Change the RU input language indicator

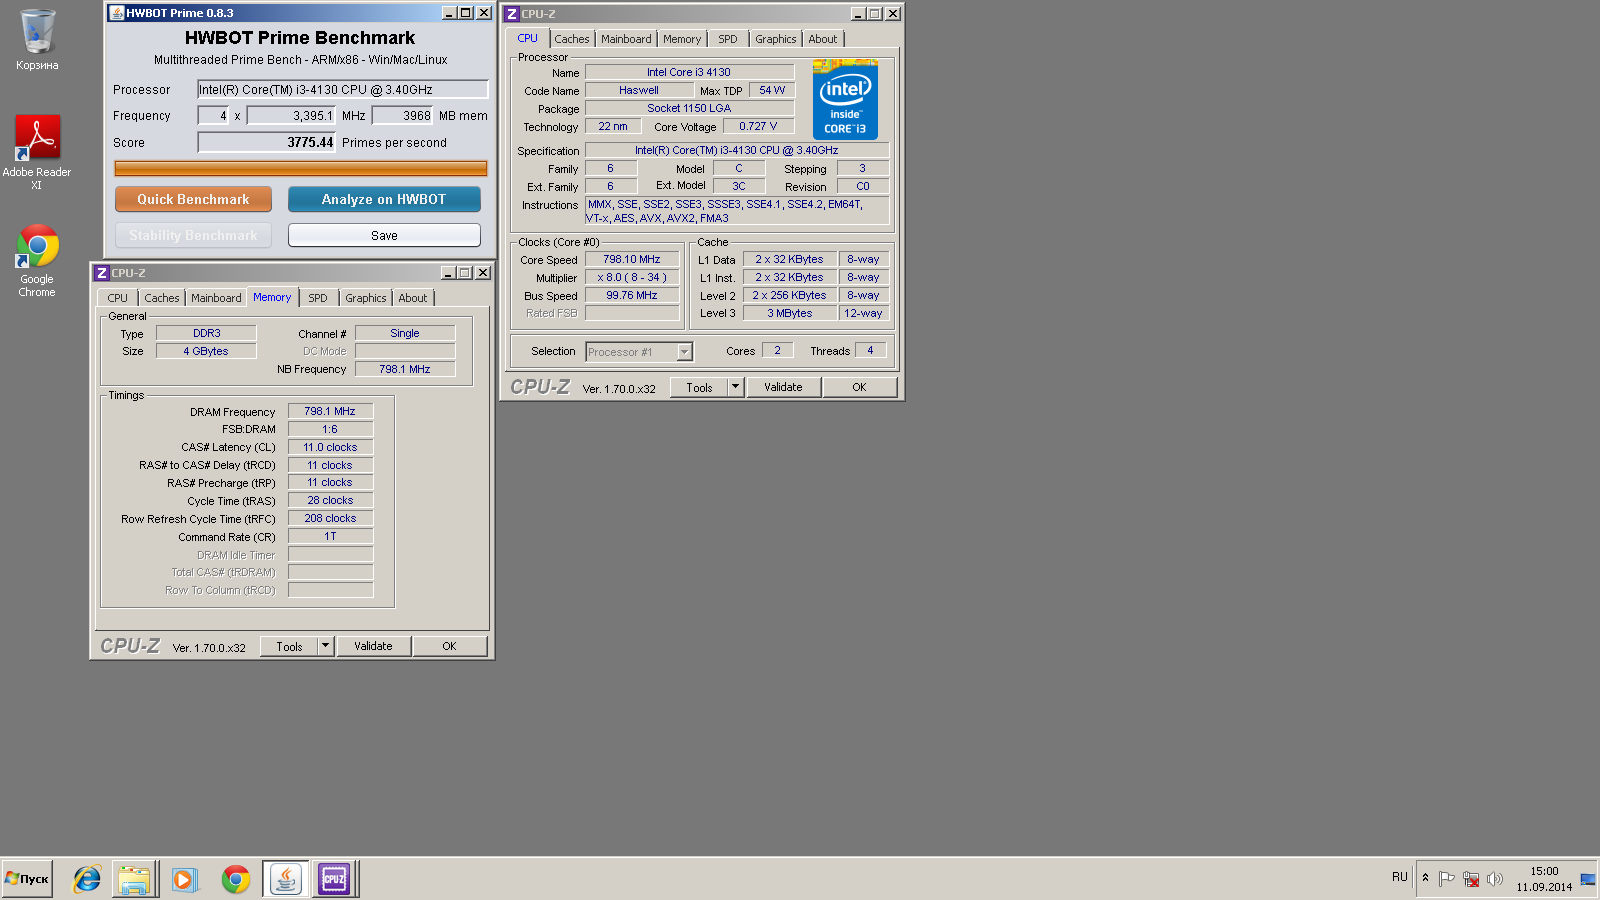pyautogui.click(x=1399, y=877)
